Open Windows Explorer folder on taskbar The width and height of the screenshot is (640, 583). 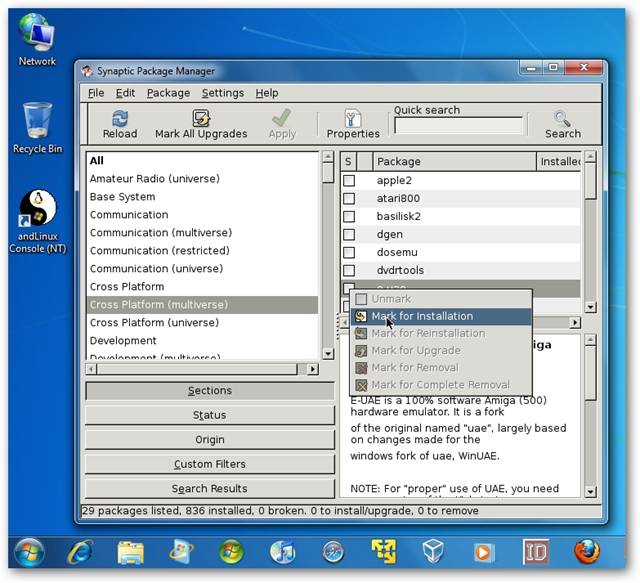(x=130, y=553)
